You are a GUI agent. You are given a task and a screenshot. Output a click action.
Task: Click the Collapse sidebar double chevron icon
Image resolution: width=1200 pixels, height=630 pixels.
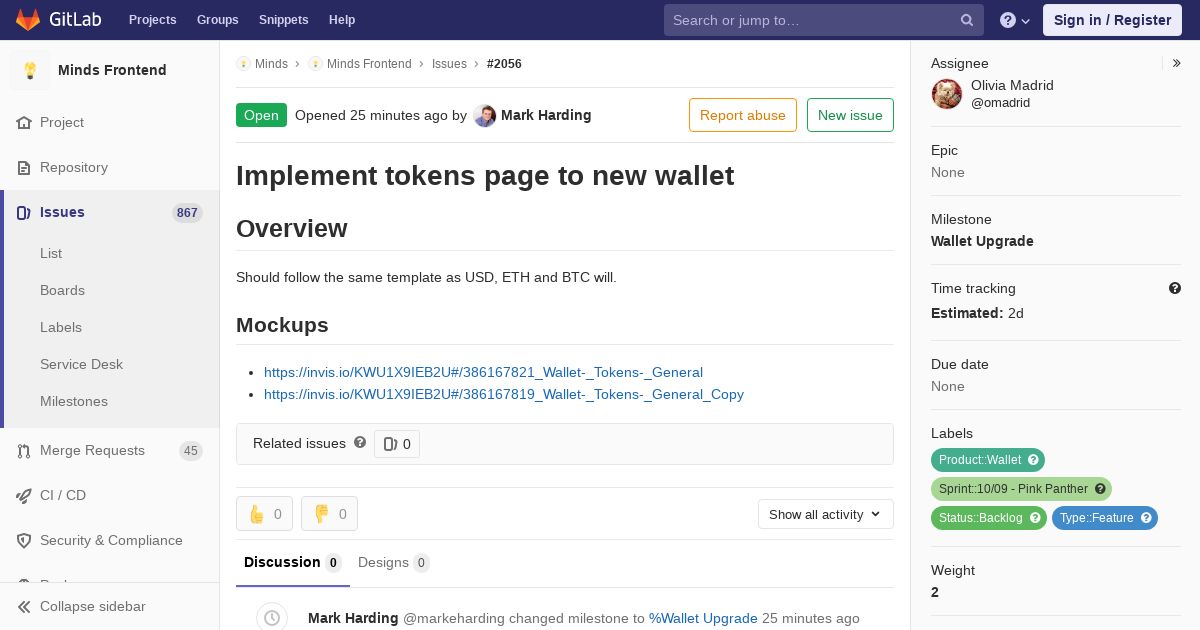[x=24, y=607]
